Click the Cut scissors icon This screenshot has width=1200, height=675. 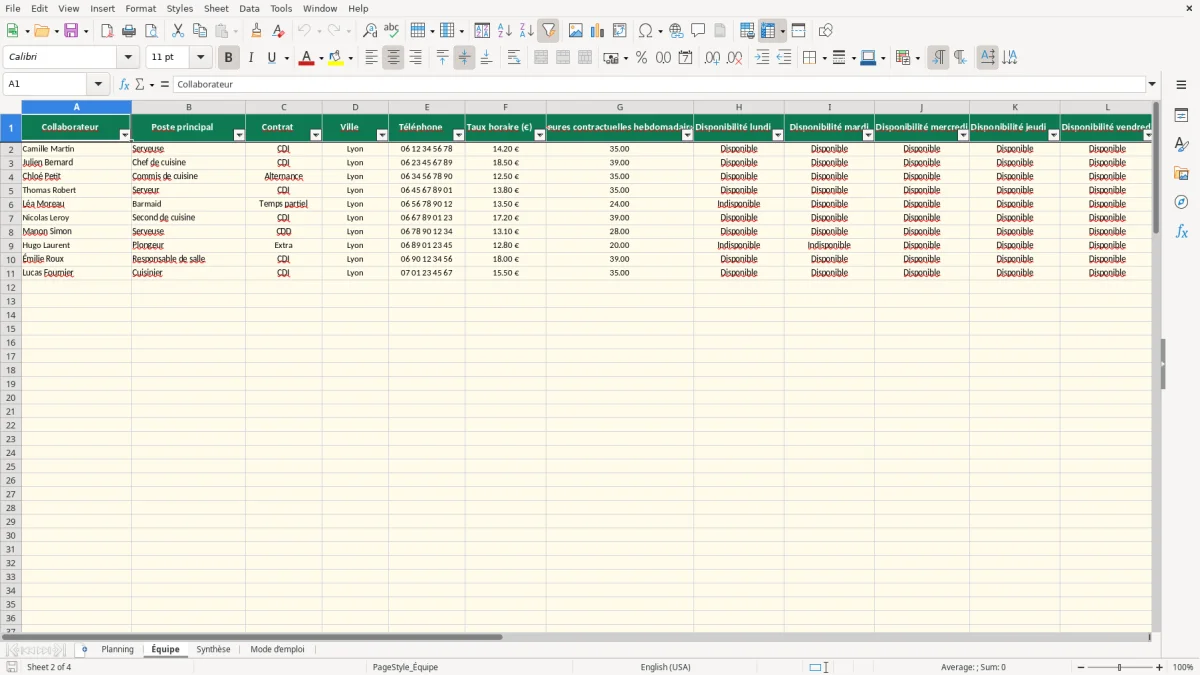click(x=178, y=31)
